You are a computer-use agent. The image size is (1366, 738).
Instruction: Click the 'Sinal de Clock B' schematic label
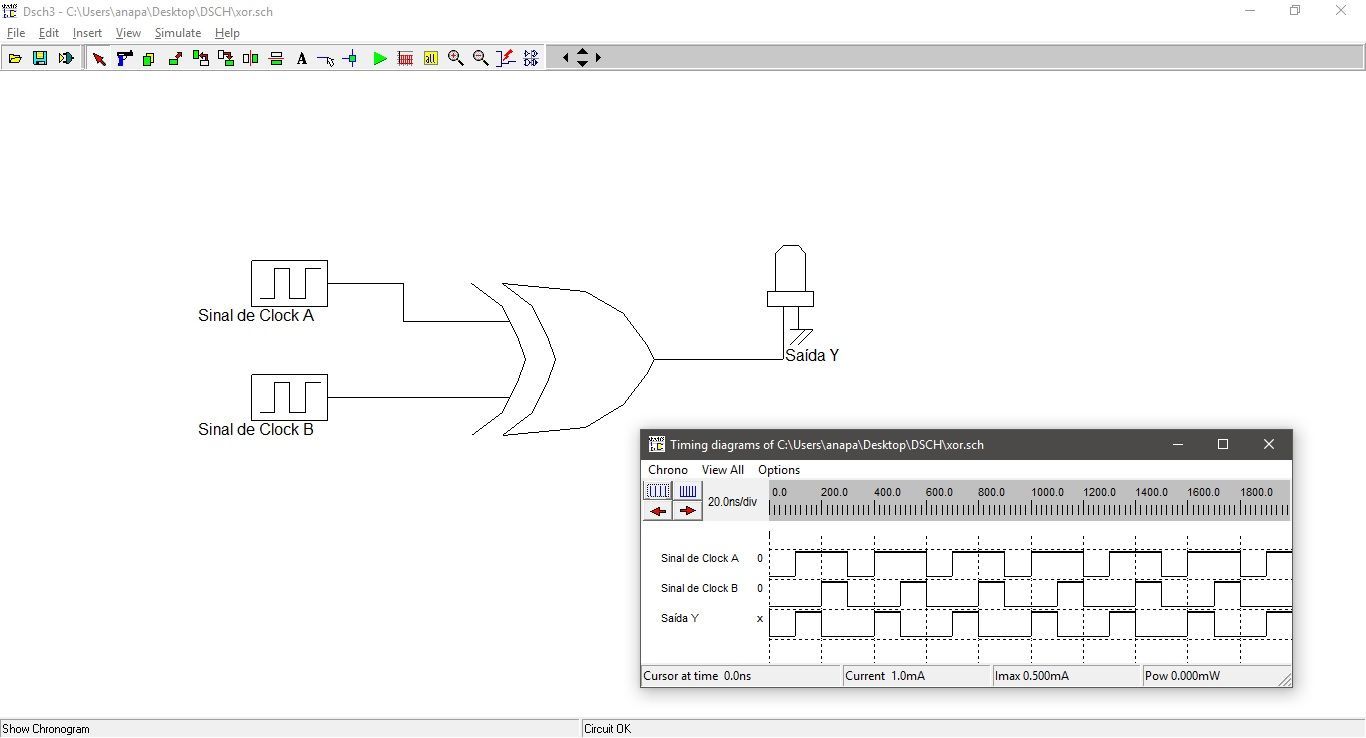pyautogui.click(x=256, y=430)
